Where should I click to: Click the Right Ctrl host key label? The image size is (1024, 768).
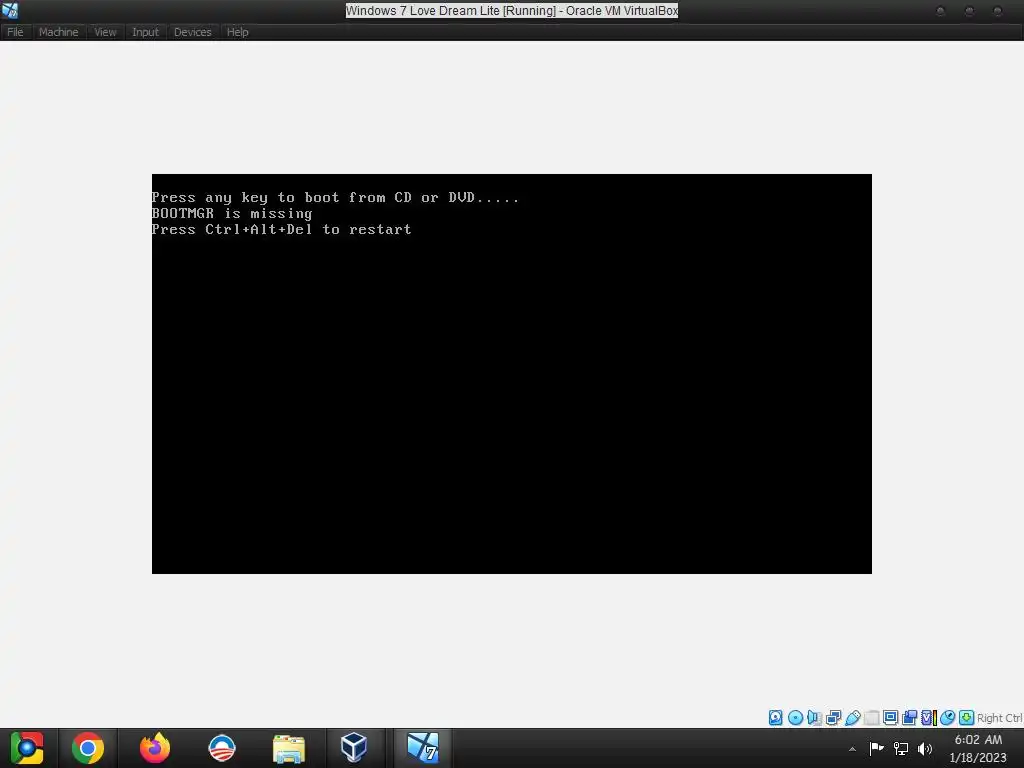(999, 718)
